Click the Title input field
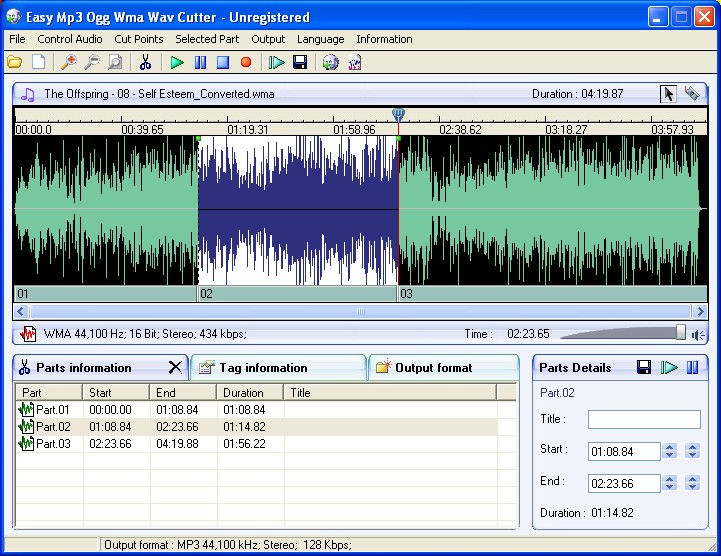Image resolution: width=721 pixels, height=556 pixels. tap(644, 420)
